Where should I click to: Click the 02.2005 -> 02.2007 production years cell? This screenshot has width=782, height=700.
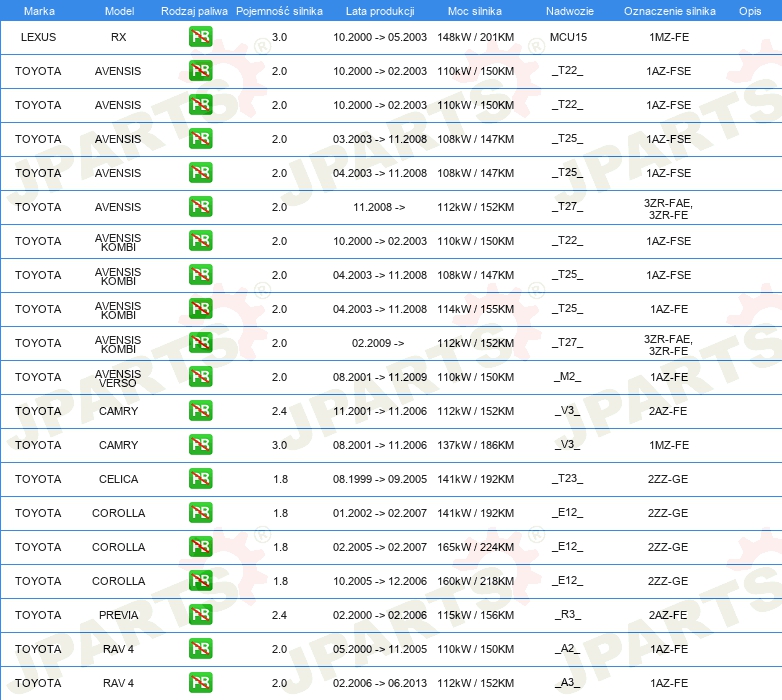(x=380, y=547)
